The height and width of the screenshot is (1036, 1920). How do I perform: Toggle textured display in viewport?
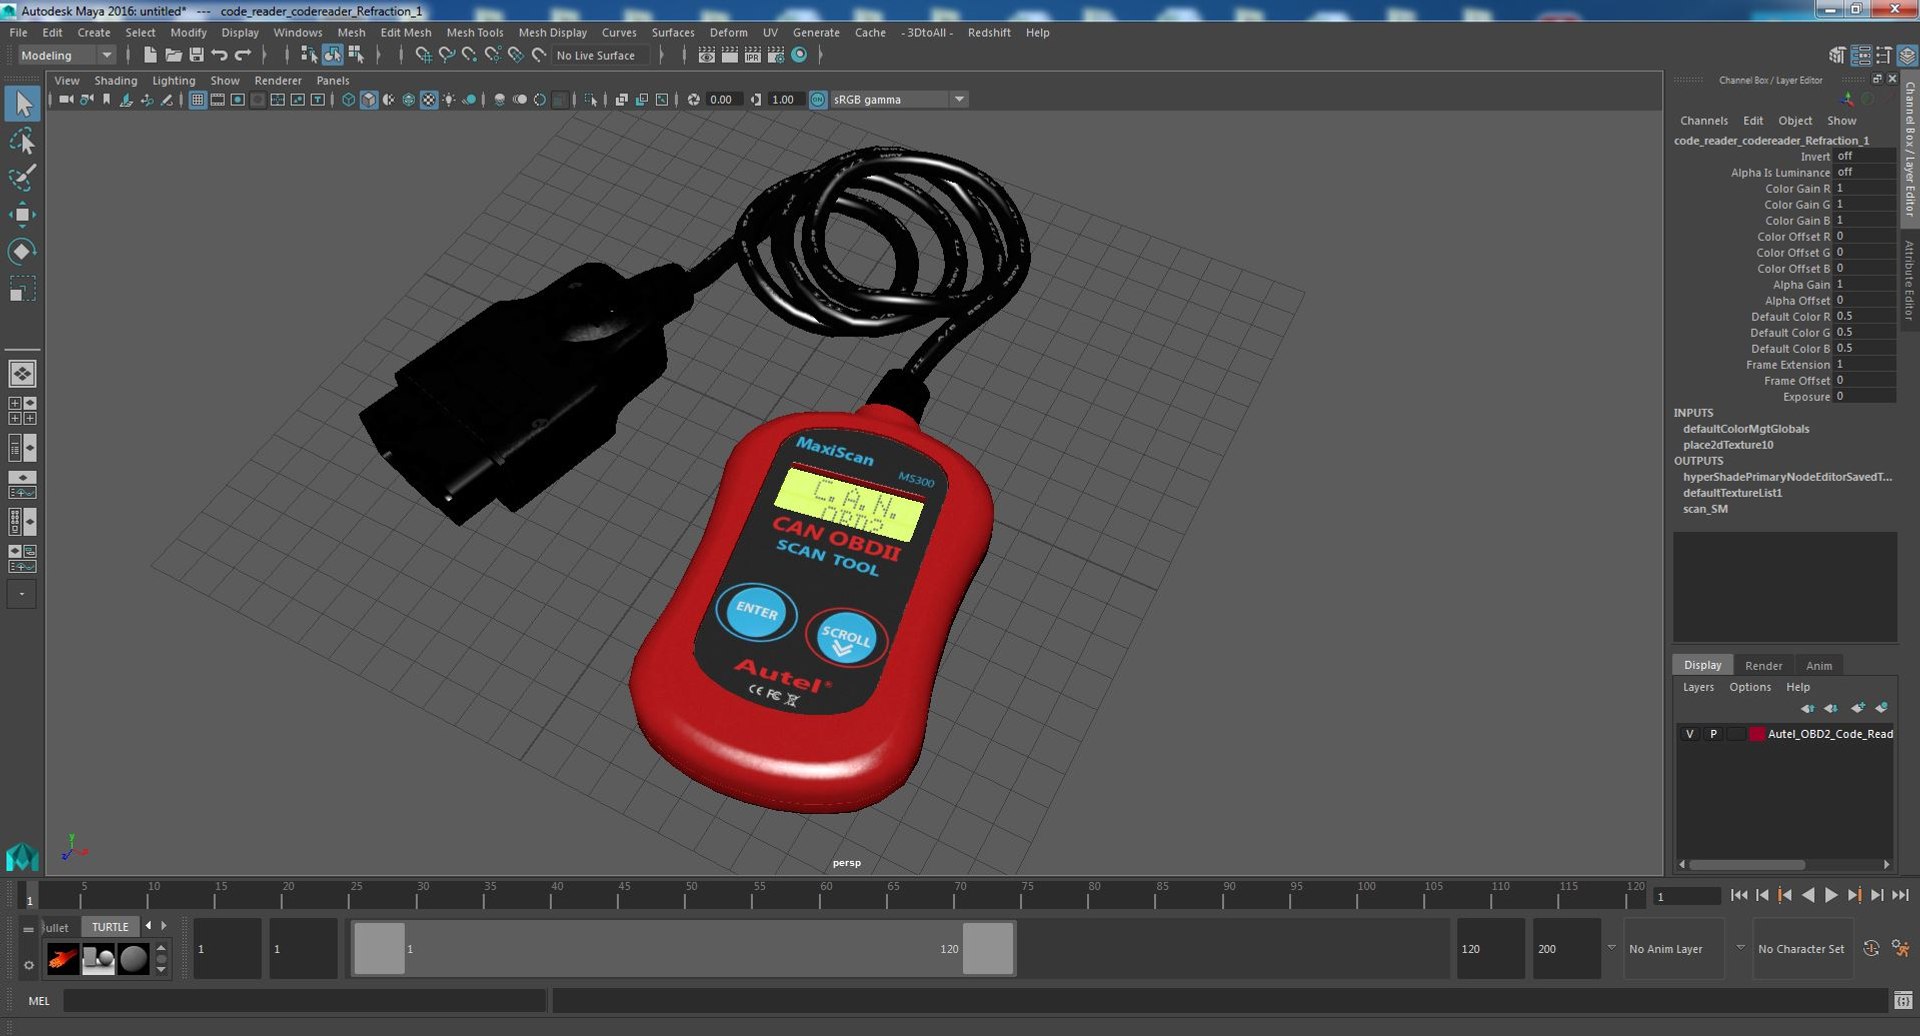coord(428,99)
